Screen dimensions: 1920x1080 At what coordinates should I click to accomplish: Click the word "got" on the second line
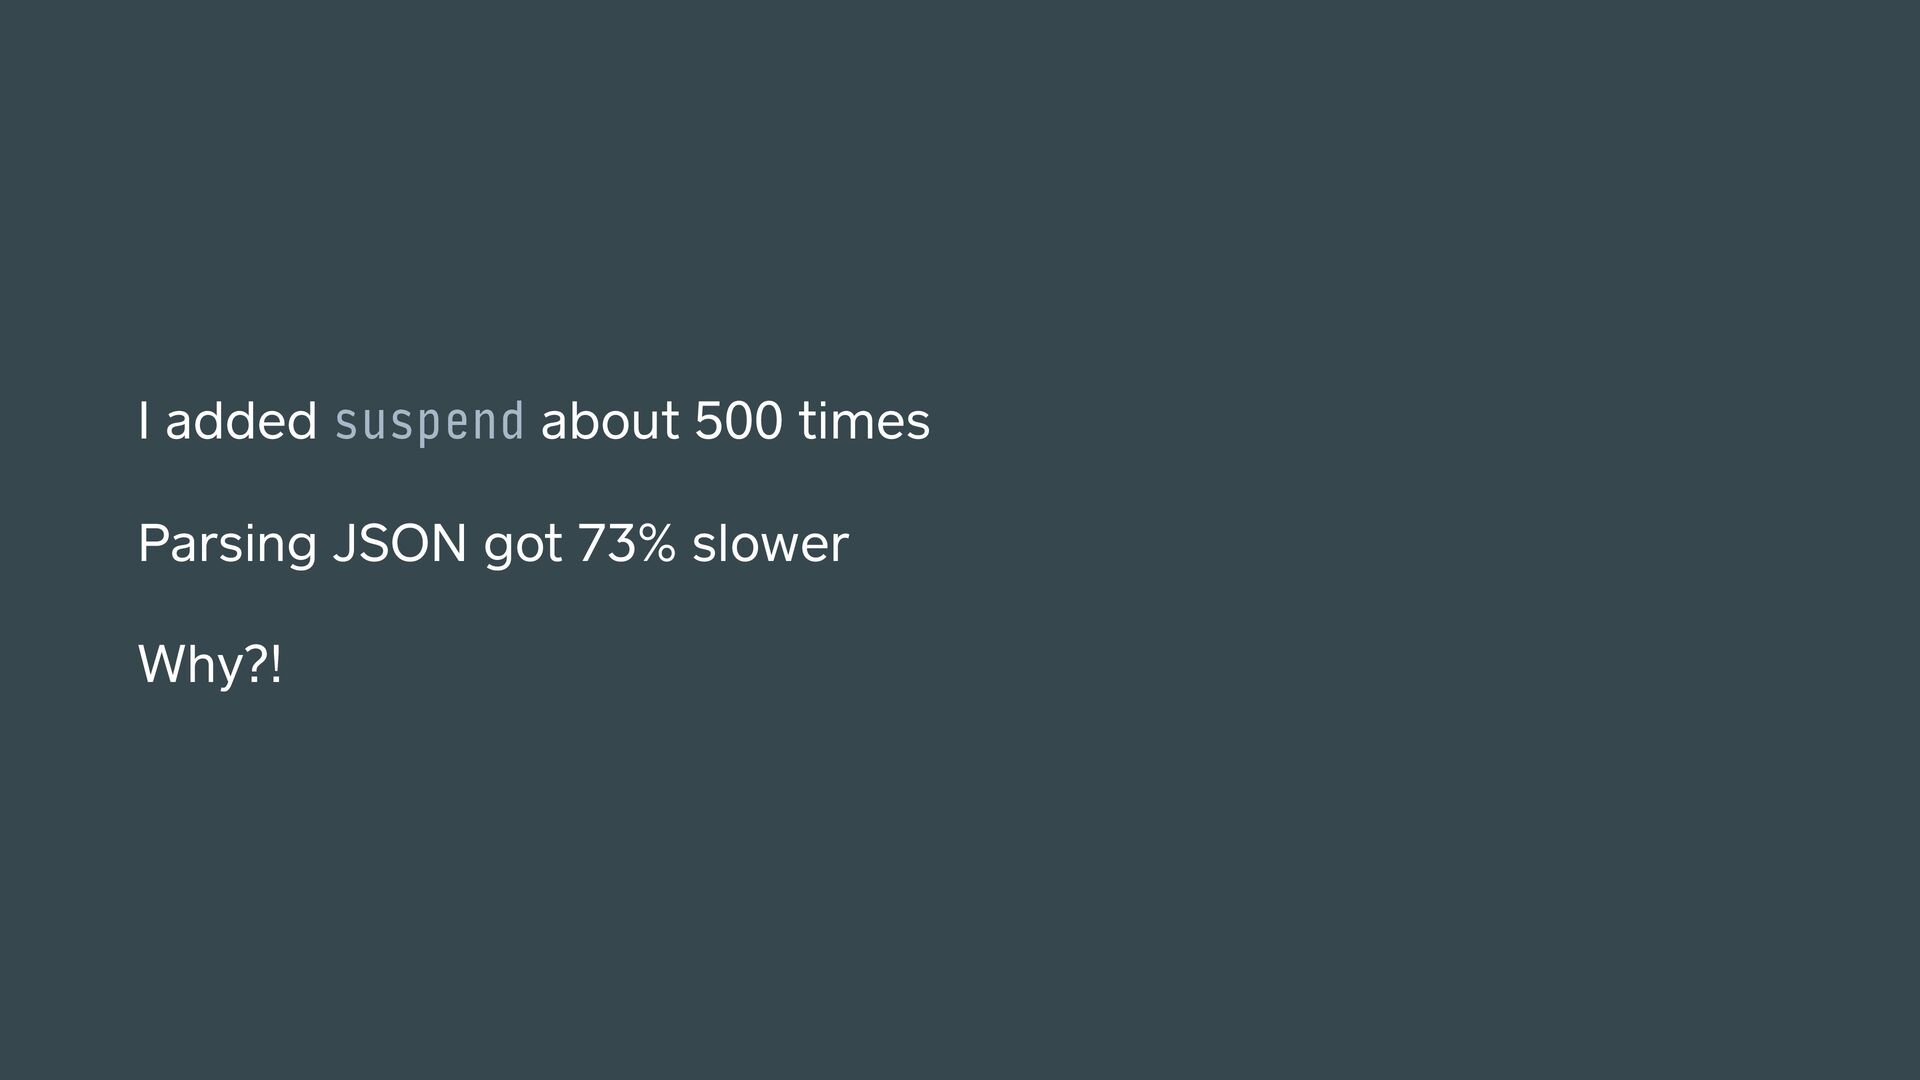click(522, 546)
